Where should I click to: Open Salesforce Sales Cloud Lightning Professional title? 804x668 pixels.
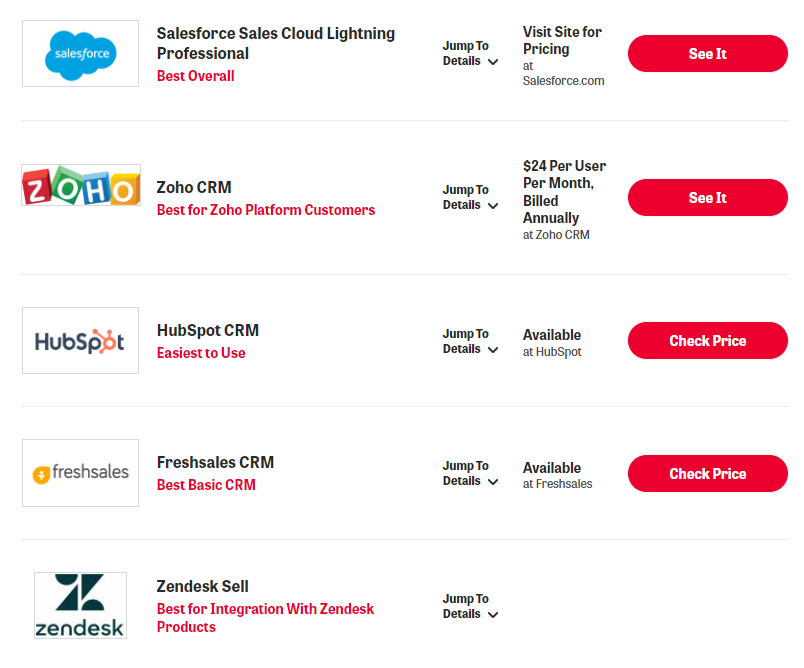275,43
